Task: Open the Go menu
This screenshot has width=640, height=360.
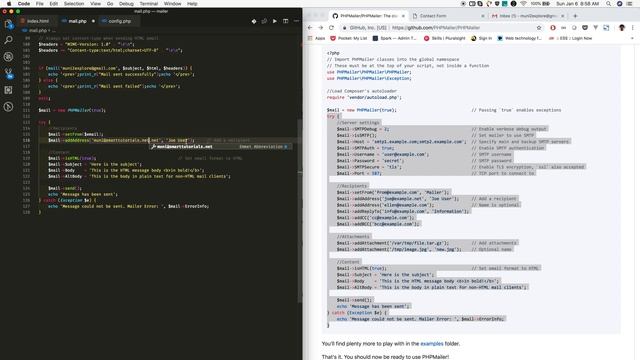Action: coord(110,4)
